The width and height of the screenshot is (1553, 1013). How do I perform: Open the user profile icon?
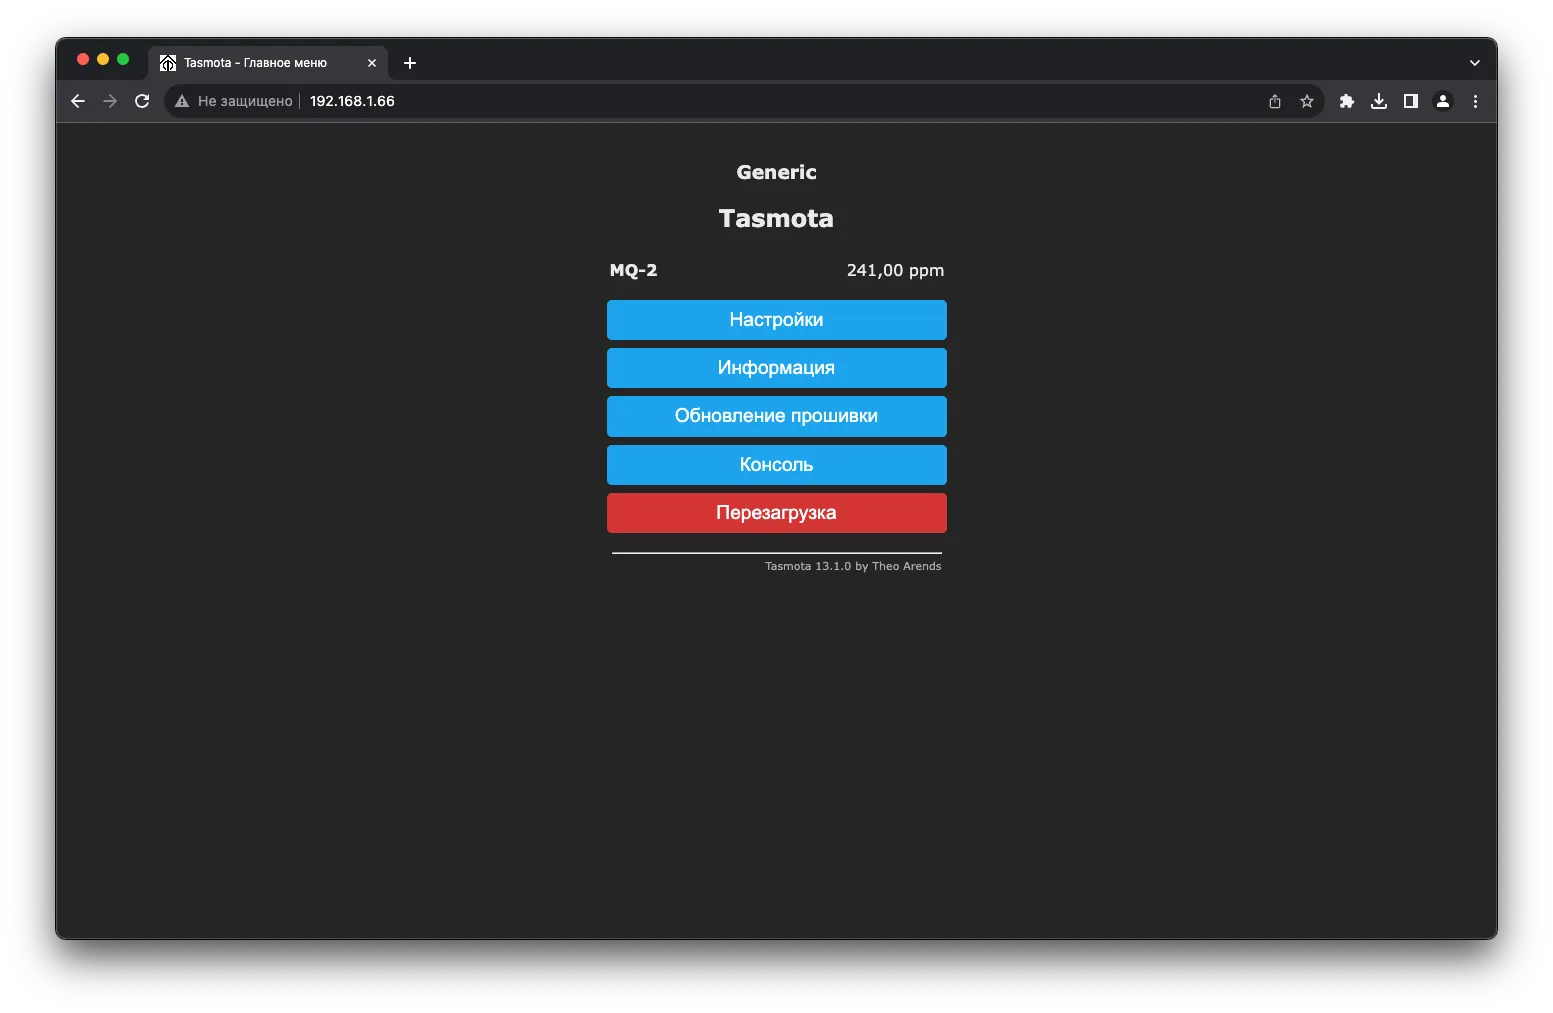click(x=1443, y=101)
